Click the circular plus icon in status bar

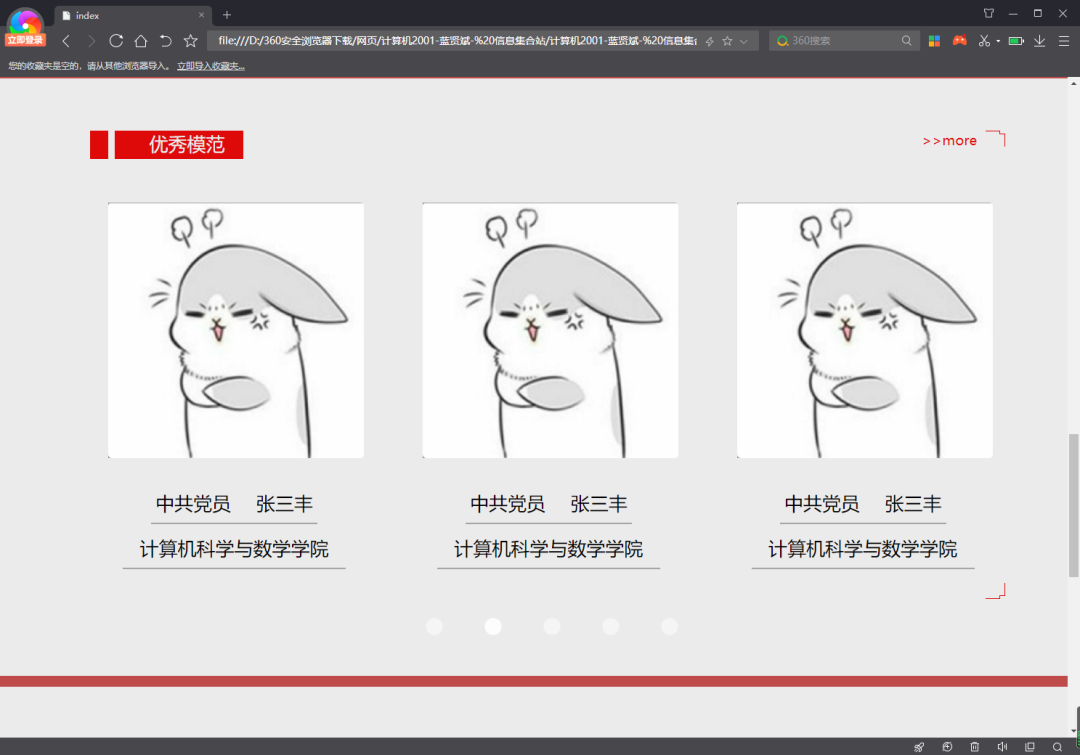point(947,747)
